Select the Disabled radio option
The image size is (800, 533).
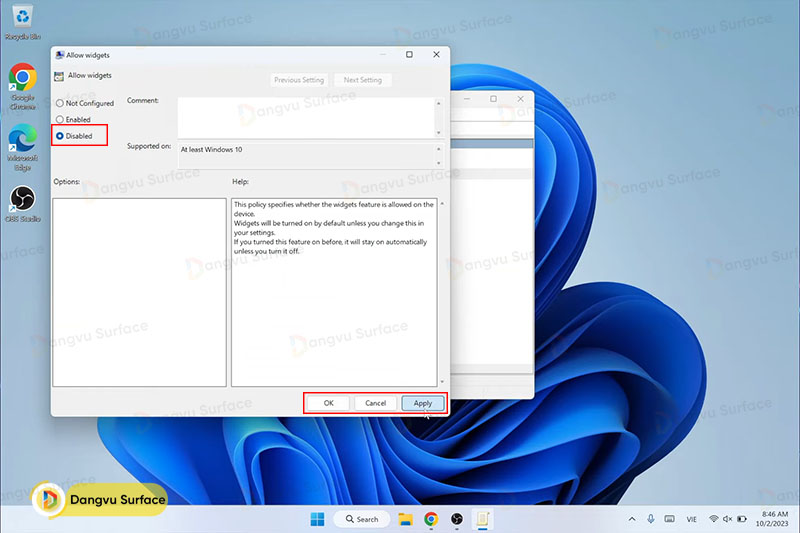(74, 136)
